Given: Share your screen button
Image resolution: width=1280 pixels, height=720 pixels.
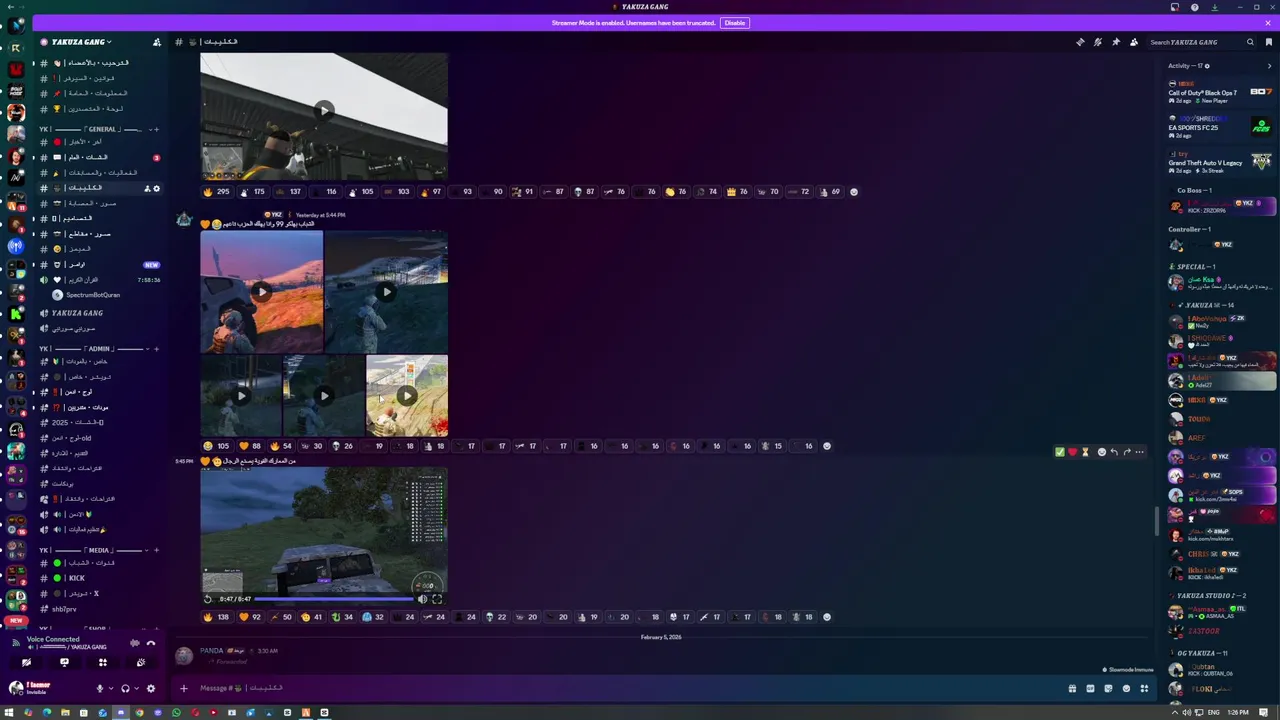Looking at the screenshot, I should [x=64, y=662].
